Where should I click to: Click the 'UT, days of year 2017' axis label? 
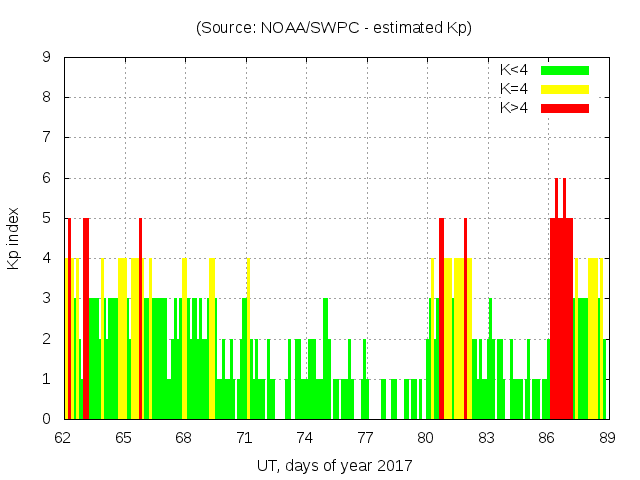coord(334,465)
